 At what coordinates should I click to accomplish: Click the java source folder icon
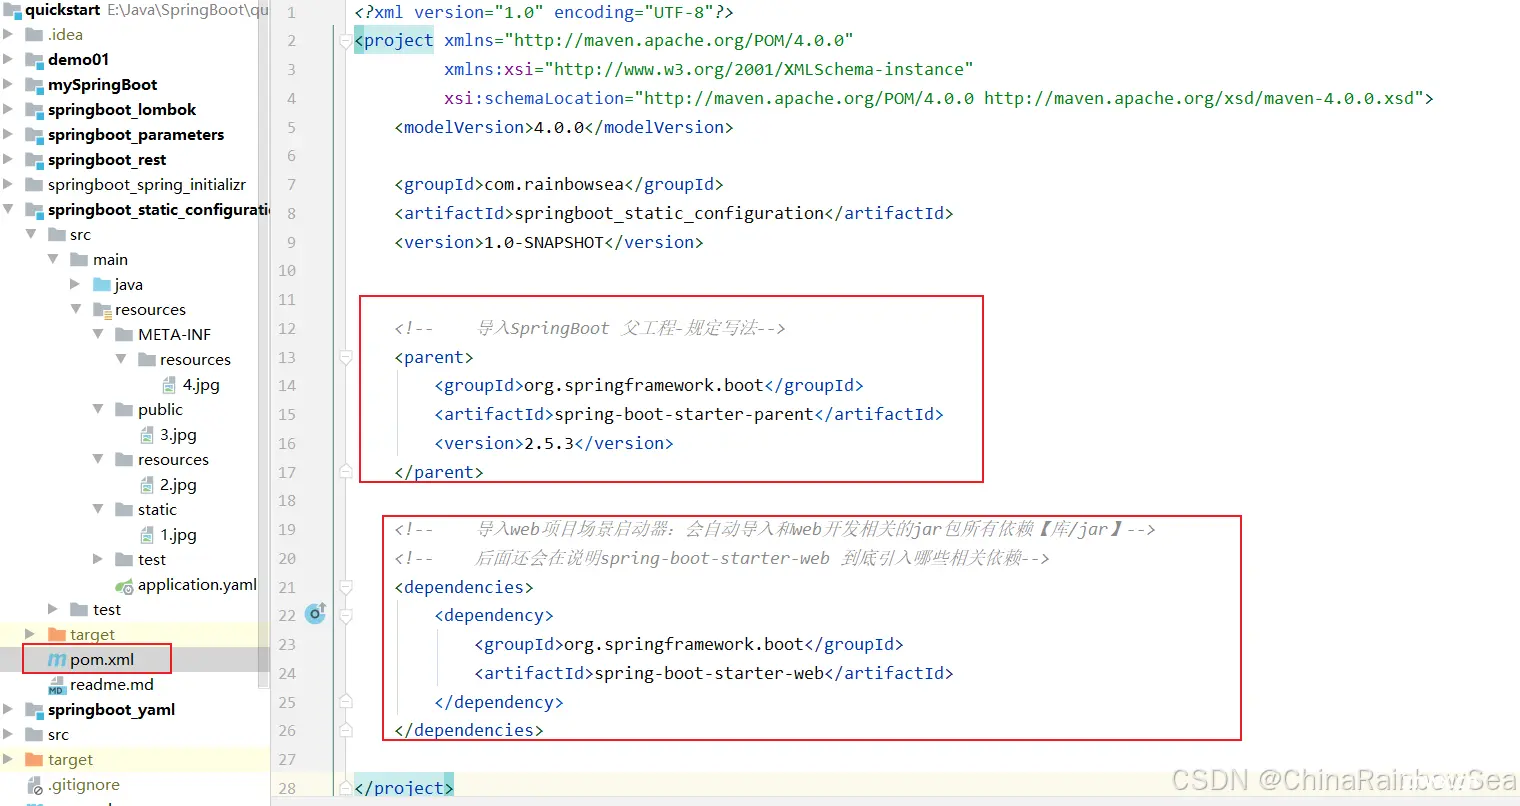(102, 285)
